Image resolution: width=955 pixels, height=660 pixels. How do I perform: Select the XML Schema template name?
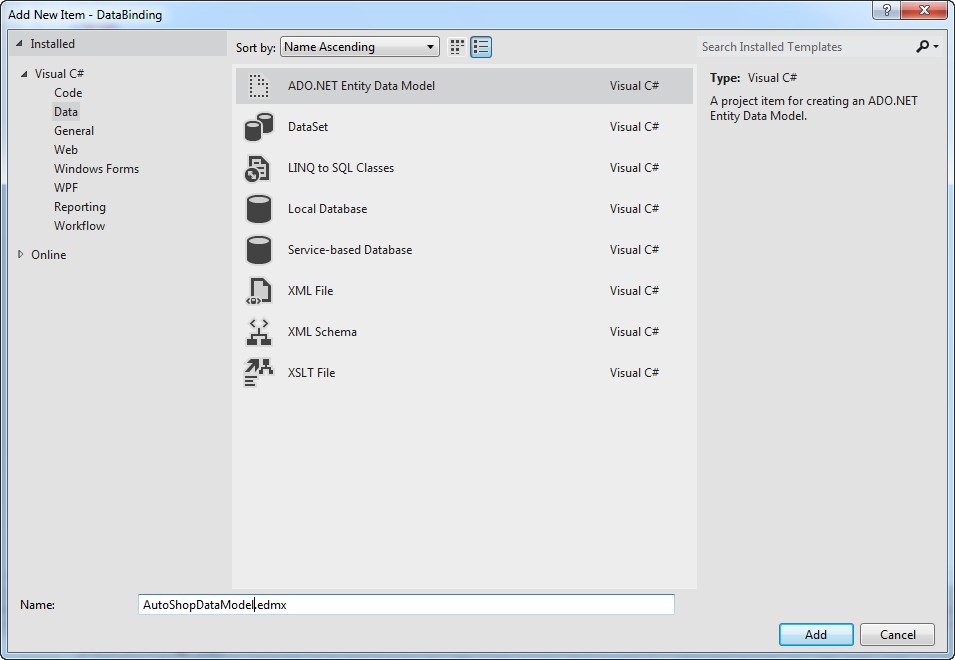pyautogui.click(x=322, y=332)
